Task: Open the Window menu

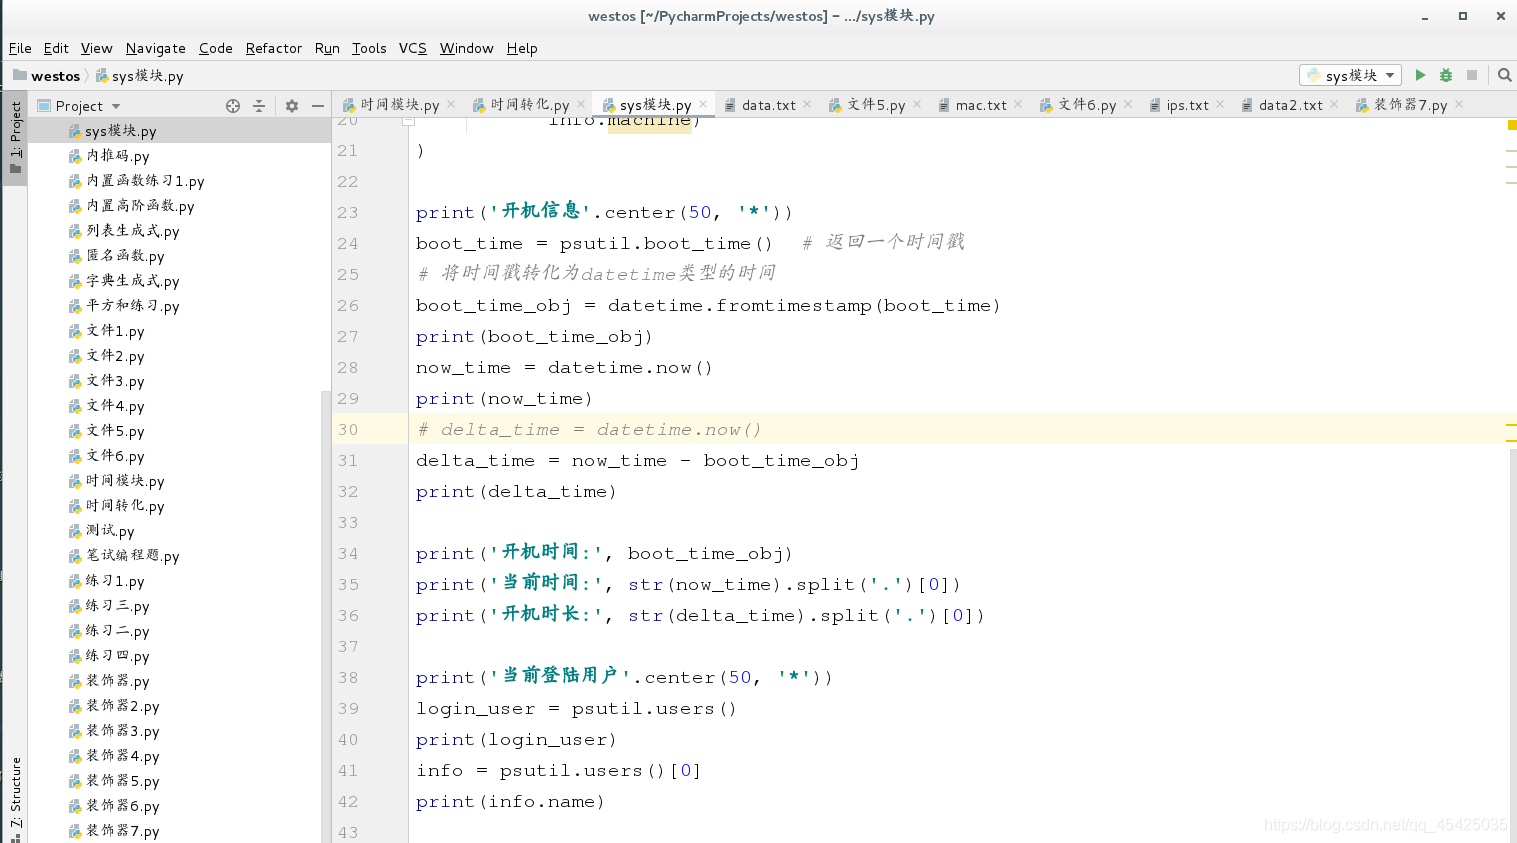Action: (x=466, y=48)
